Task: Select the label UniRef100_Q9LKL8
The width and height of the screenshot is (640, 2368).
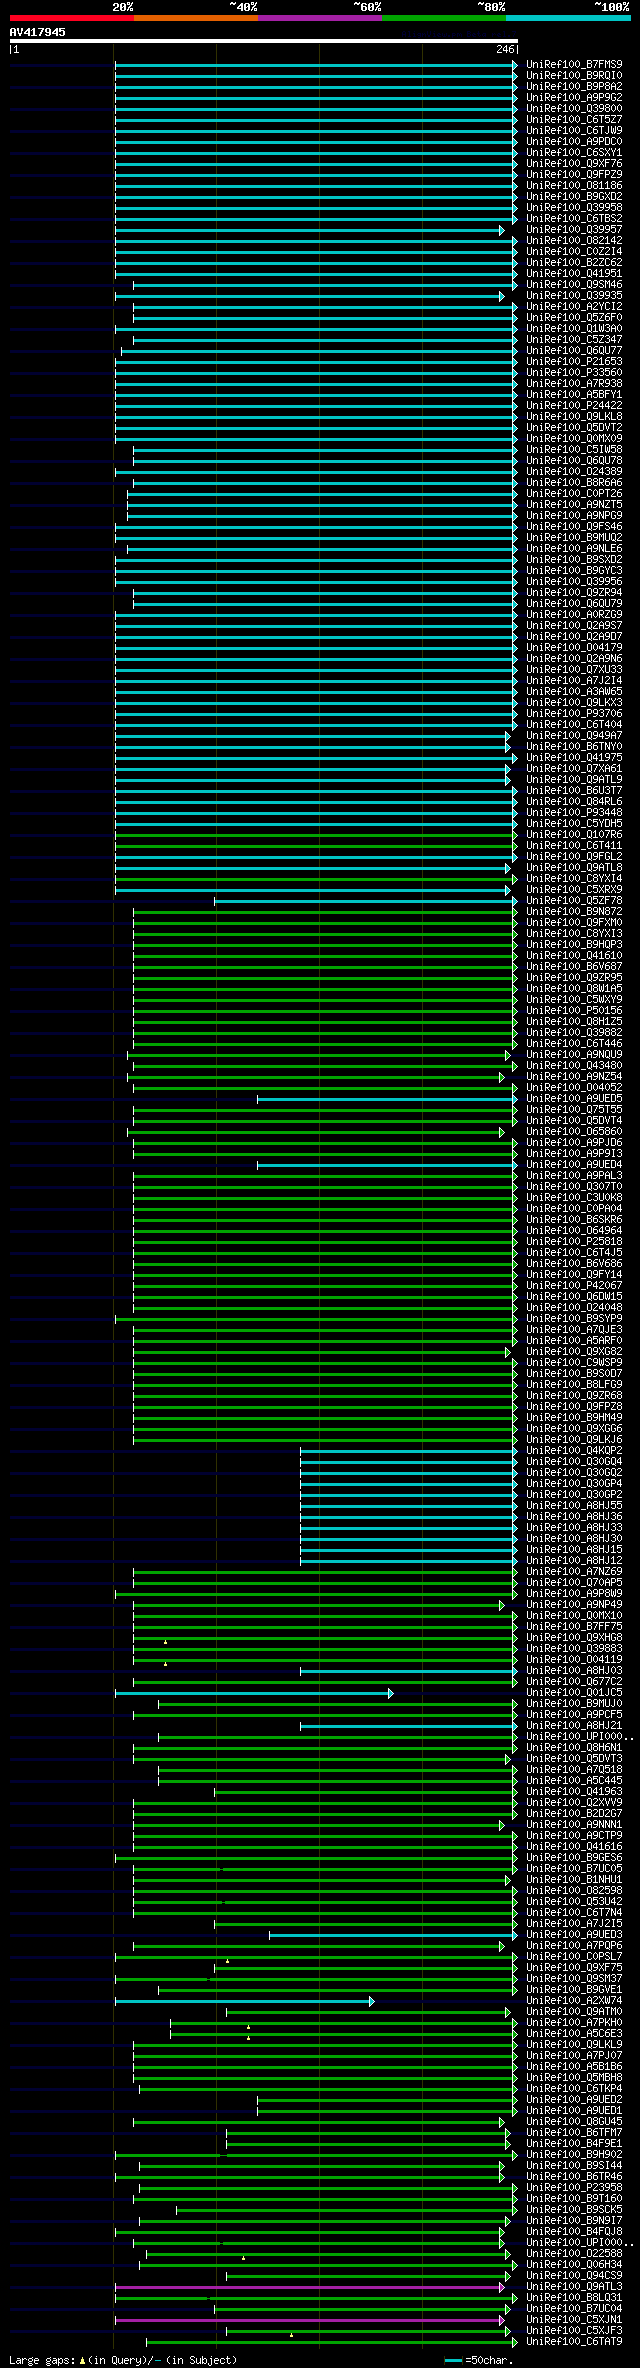Action: (574, 417)
